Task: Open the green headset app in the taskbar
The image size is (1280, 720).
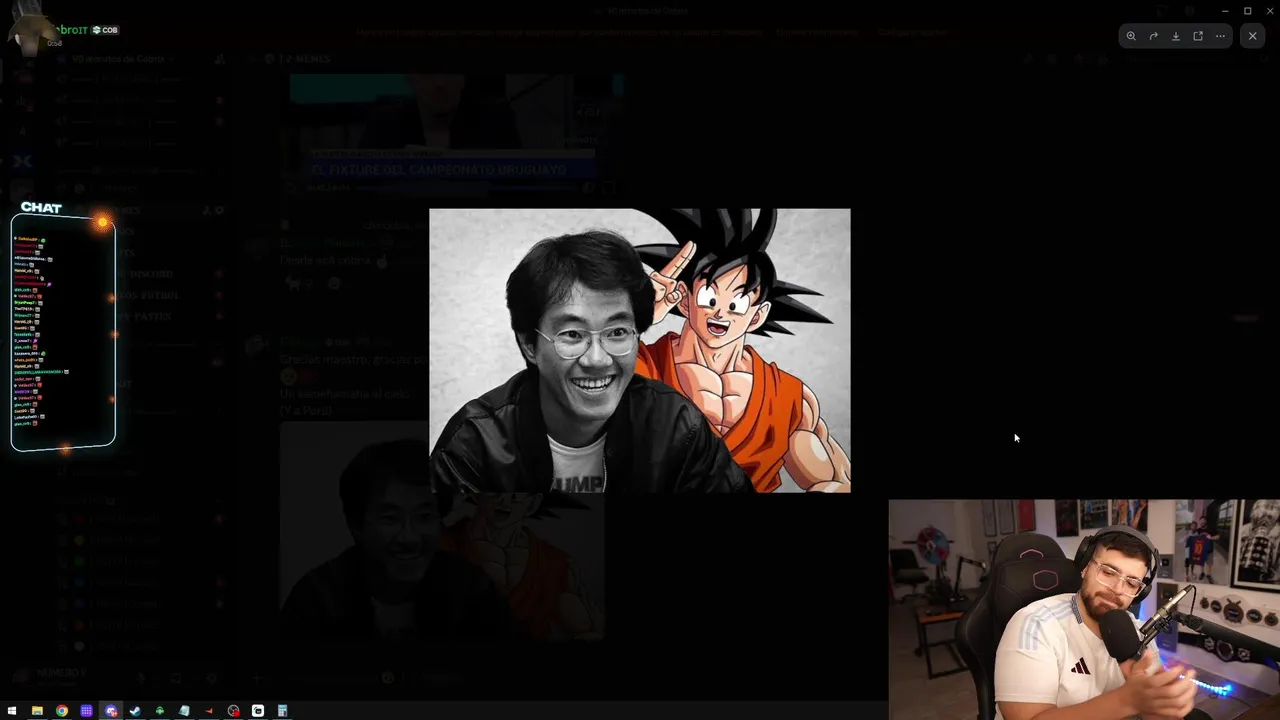Action: click(x=160, y=711)
